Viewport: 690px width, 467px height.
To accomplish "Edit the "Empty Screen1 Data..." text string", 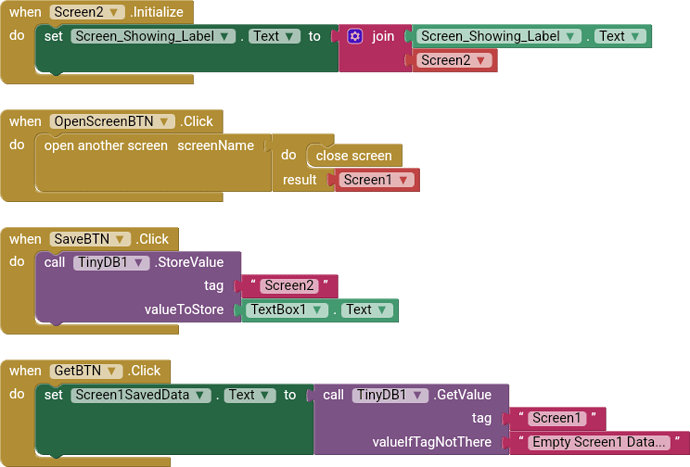I will 599,442.
